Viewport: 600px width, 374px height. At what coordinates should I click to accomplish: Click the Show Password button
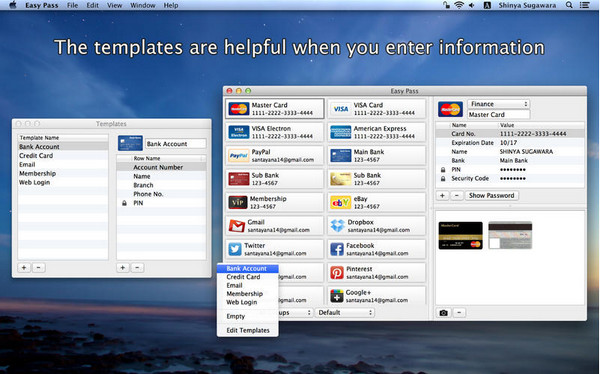(492, 196)
